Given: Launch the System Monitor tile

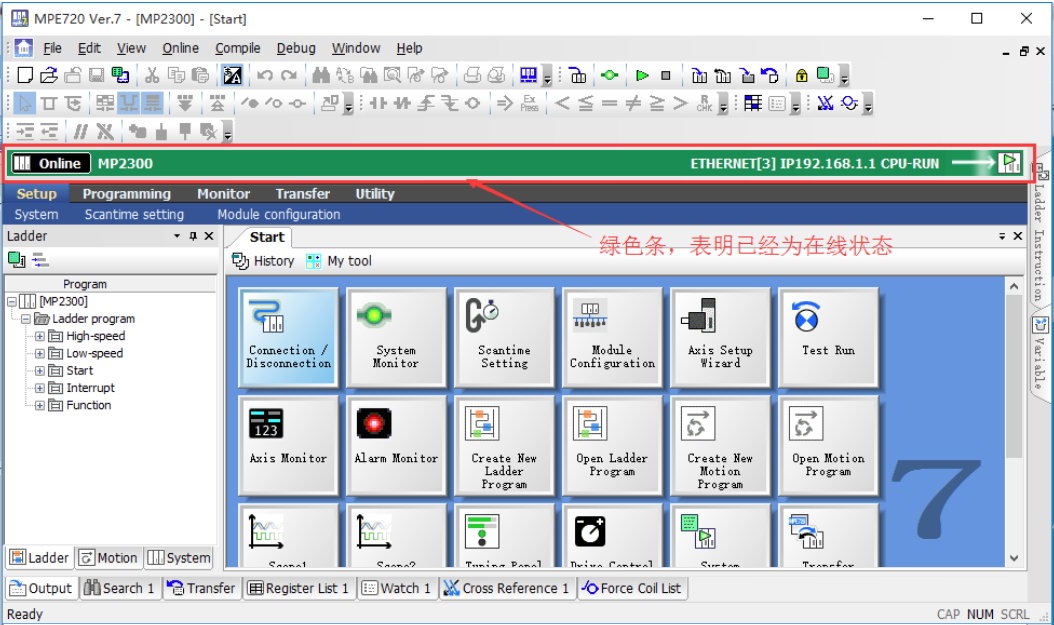Looking at the screenshot, I should 396,337.
